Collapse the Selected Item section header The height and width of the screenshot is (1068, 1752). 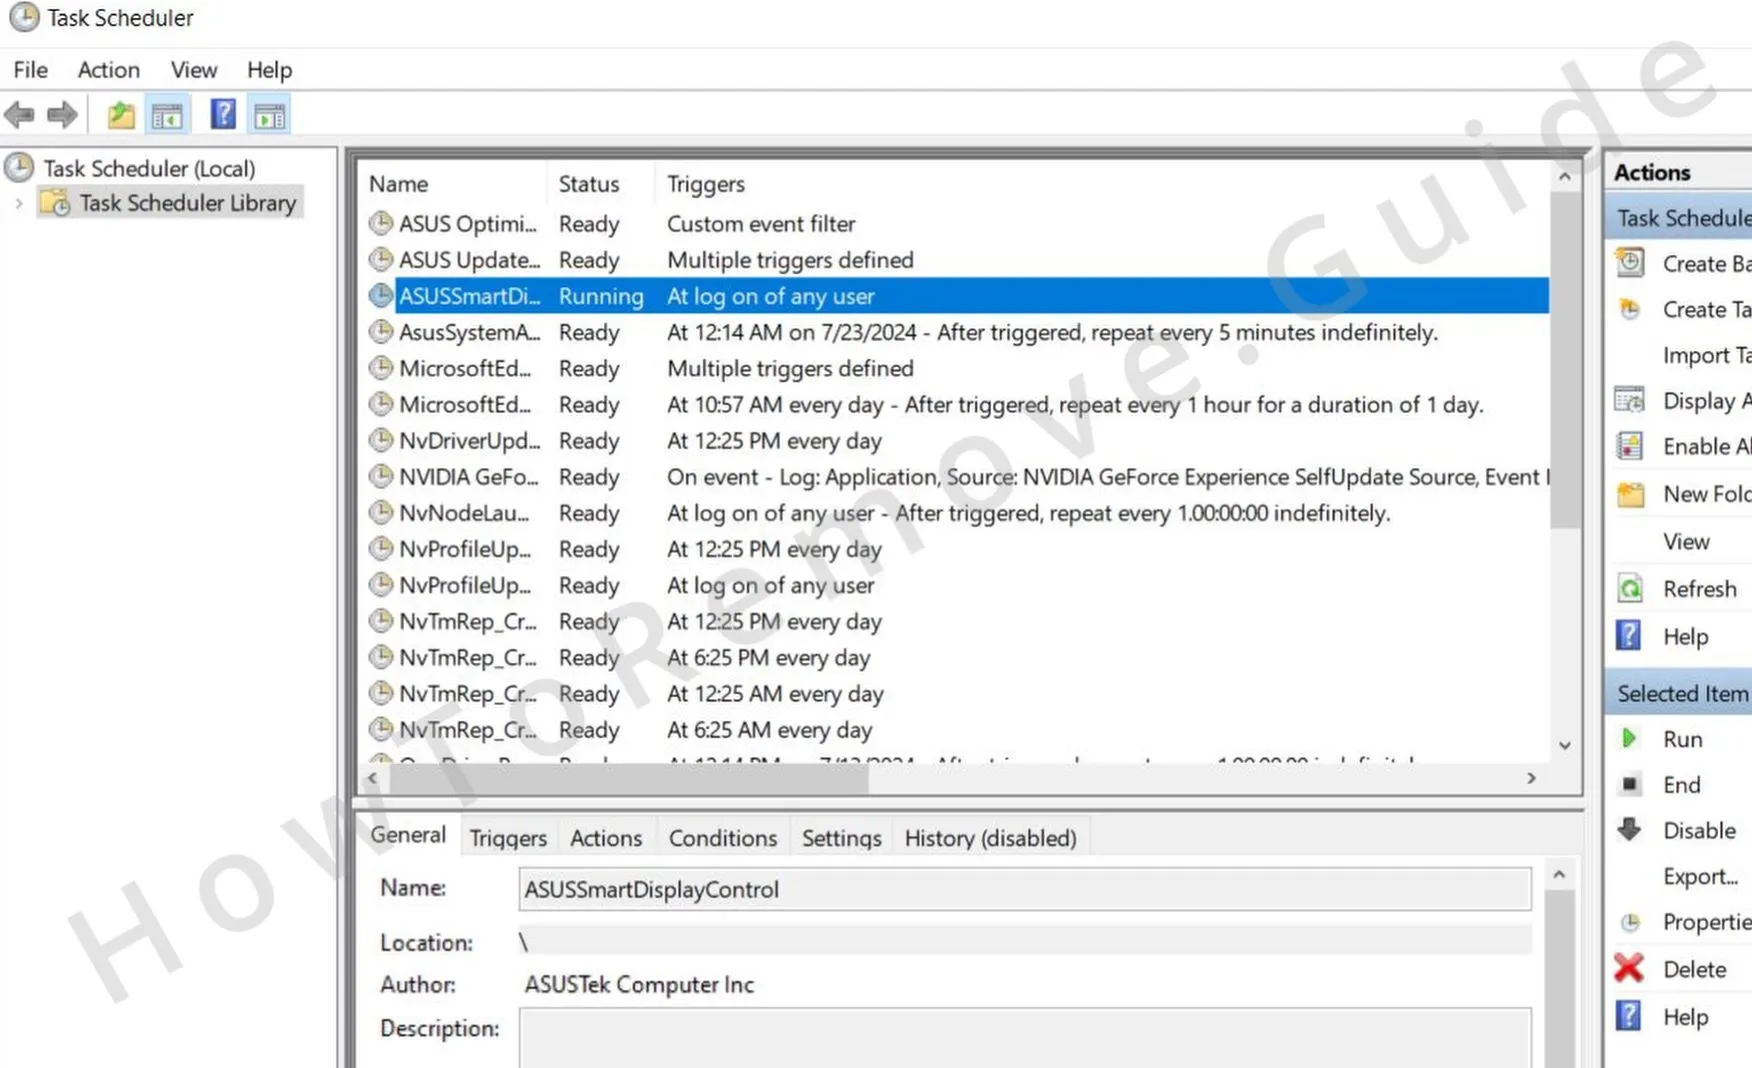(x=1680, y=693)
